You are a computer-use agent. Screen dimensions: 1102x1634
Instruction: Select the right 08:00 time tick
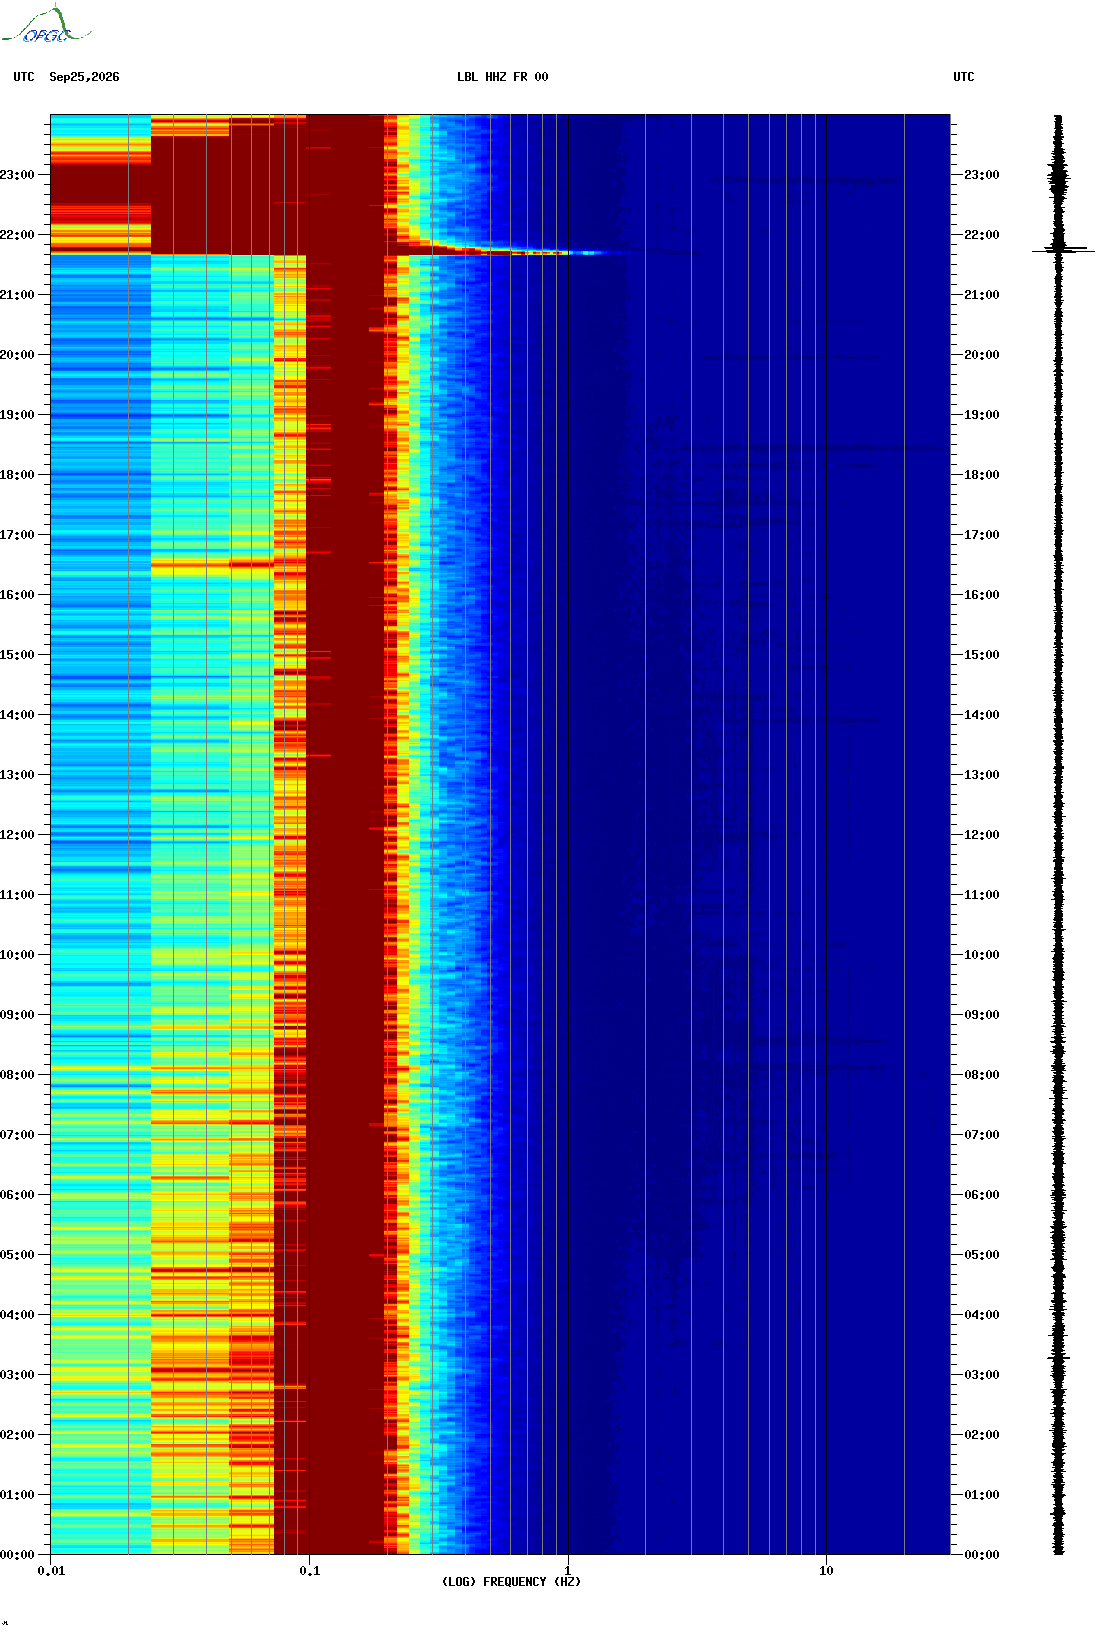[981, 1075]
